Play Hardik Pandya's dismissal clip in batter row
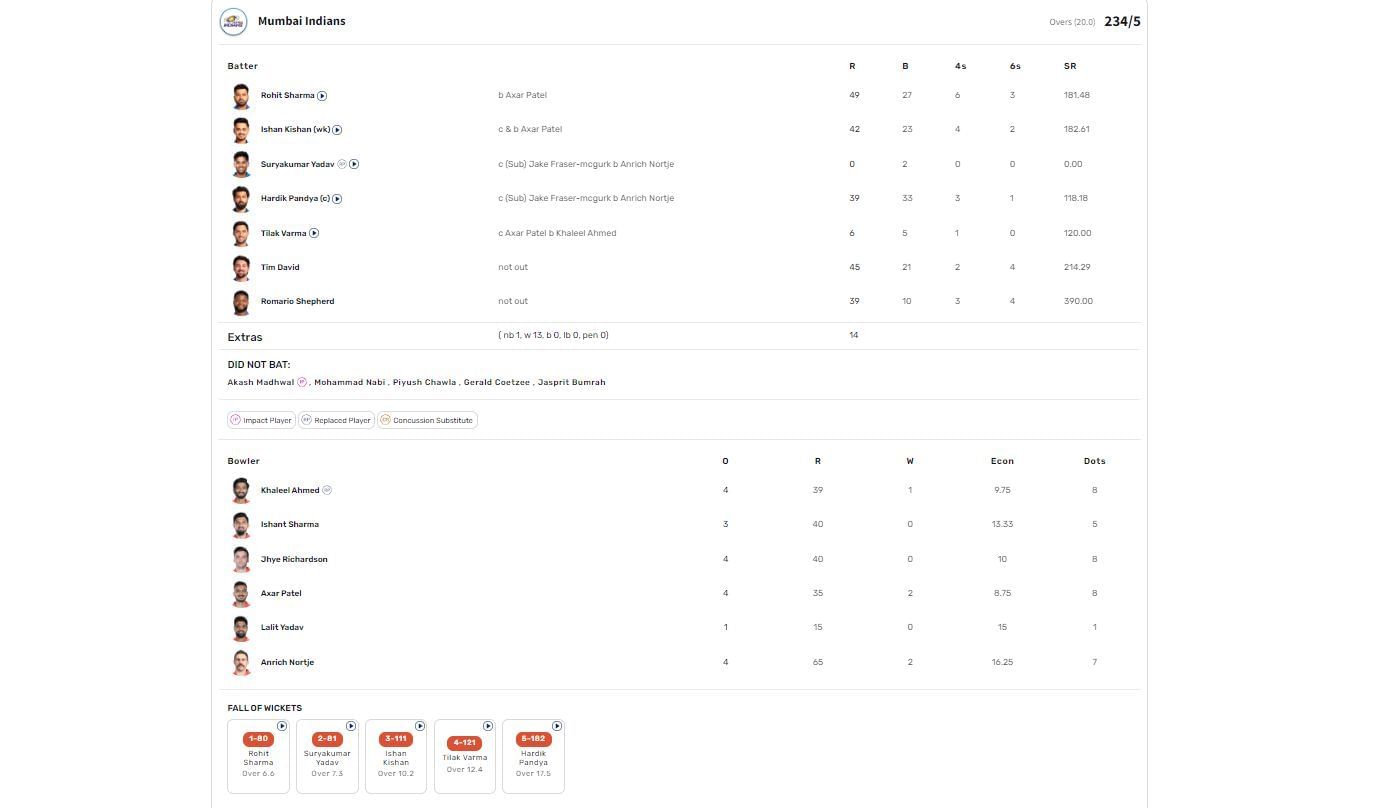1379x808 pixels. (337, 199)
